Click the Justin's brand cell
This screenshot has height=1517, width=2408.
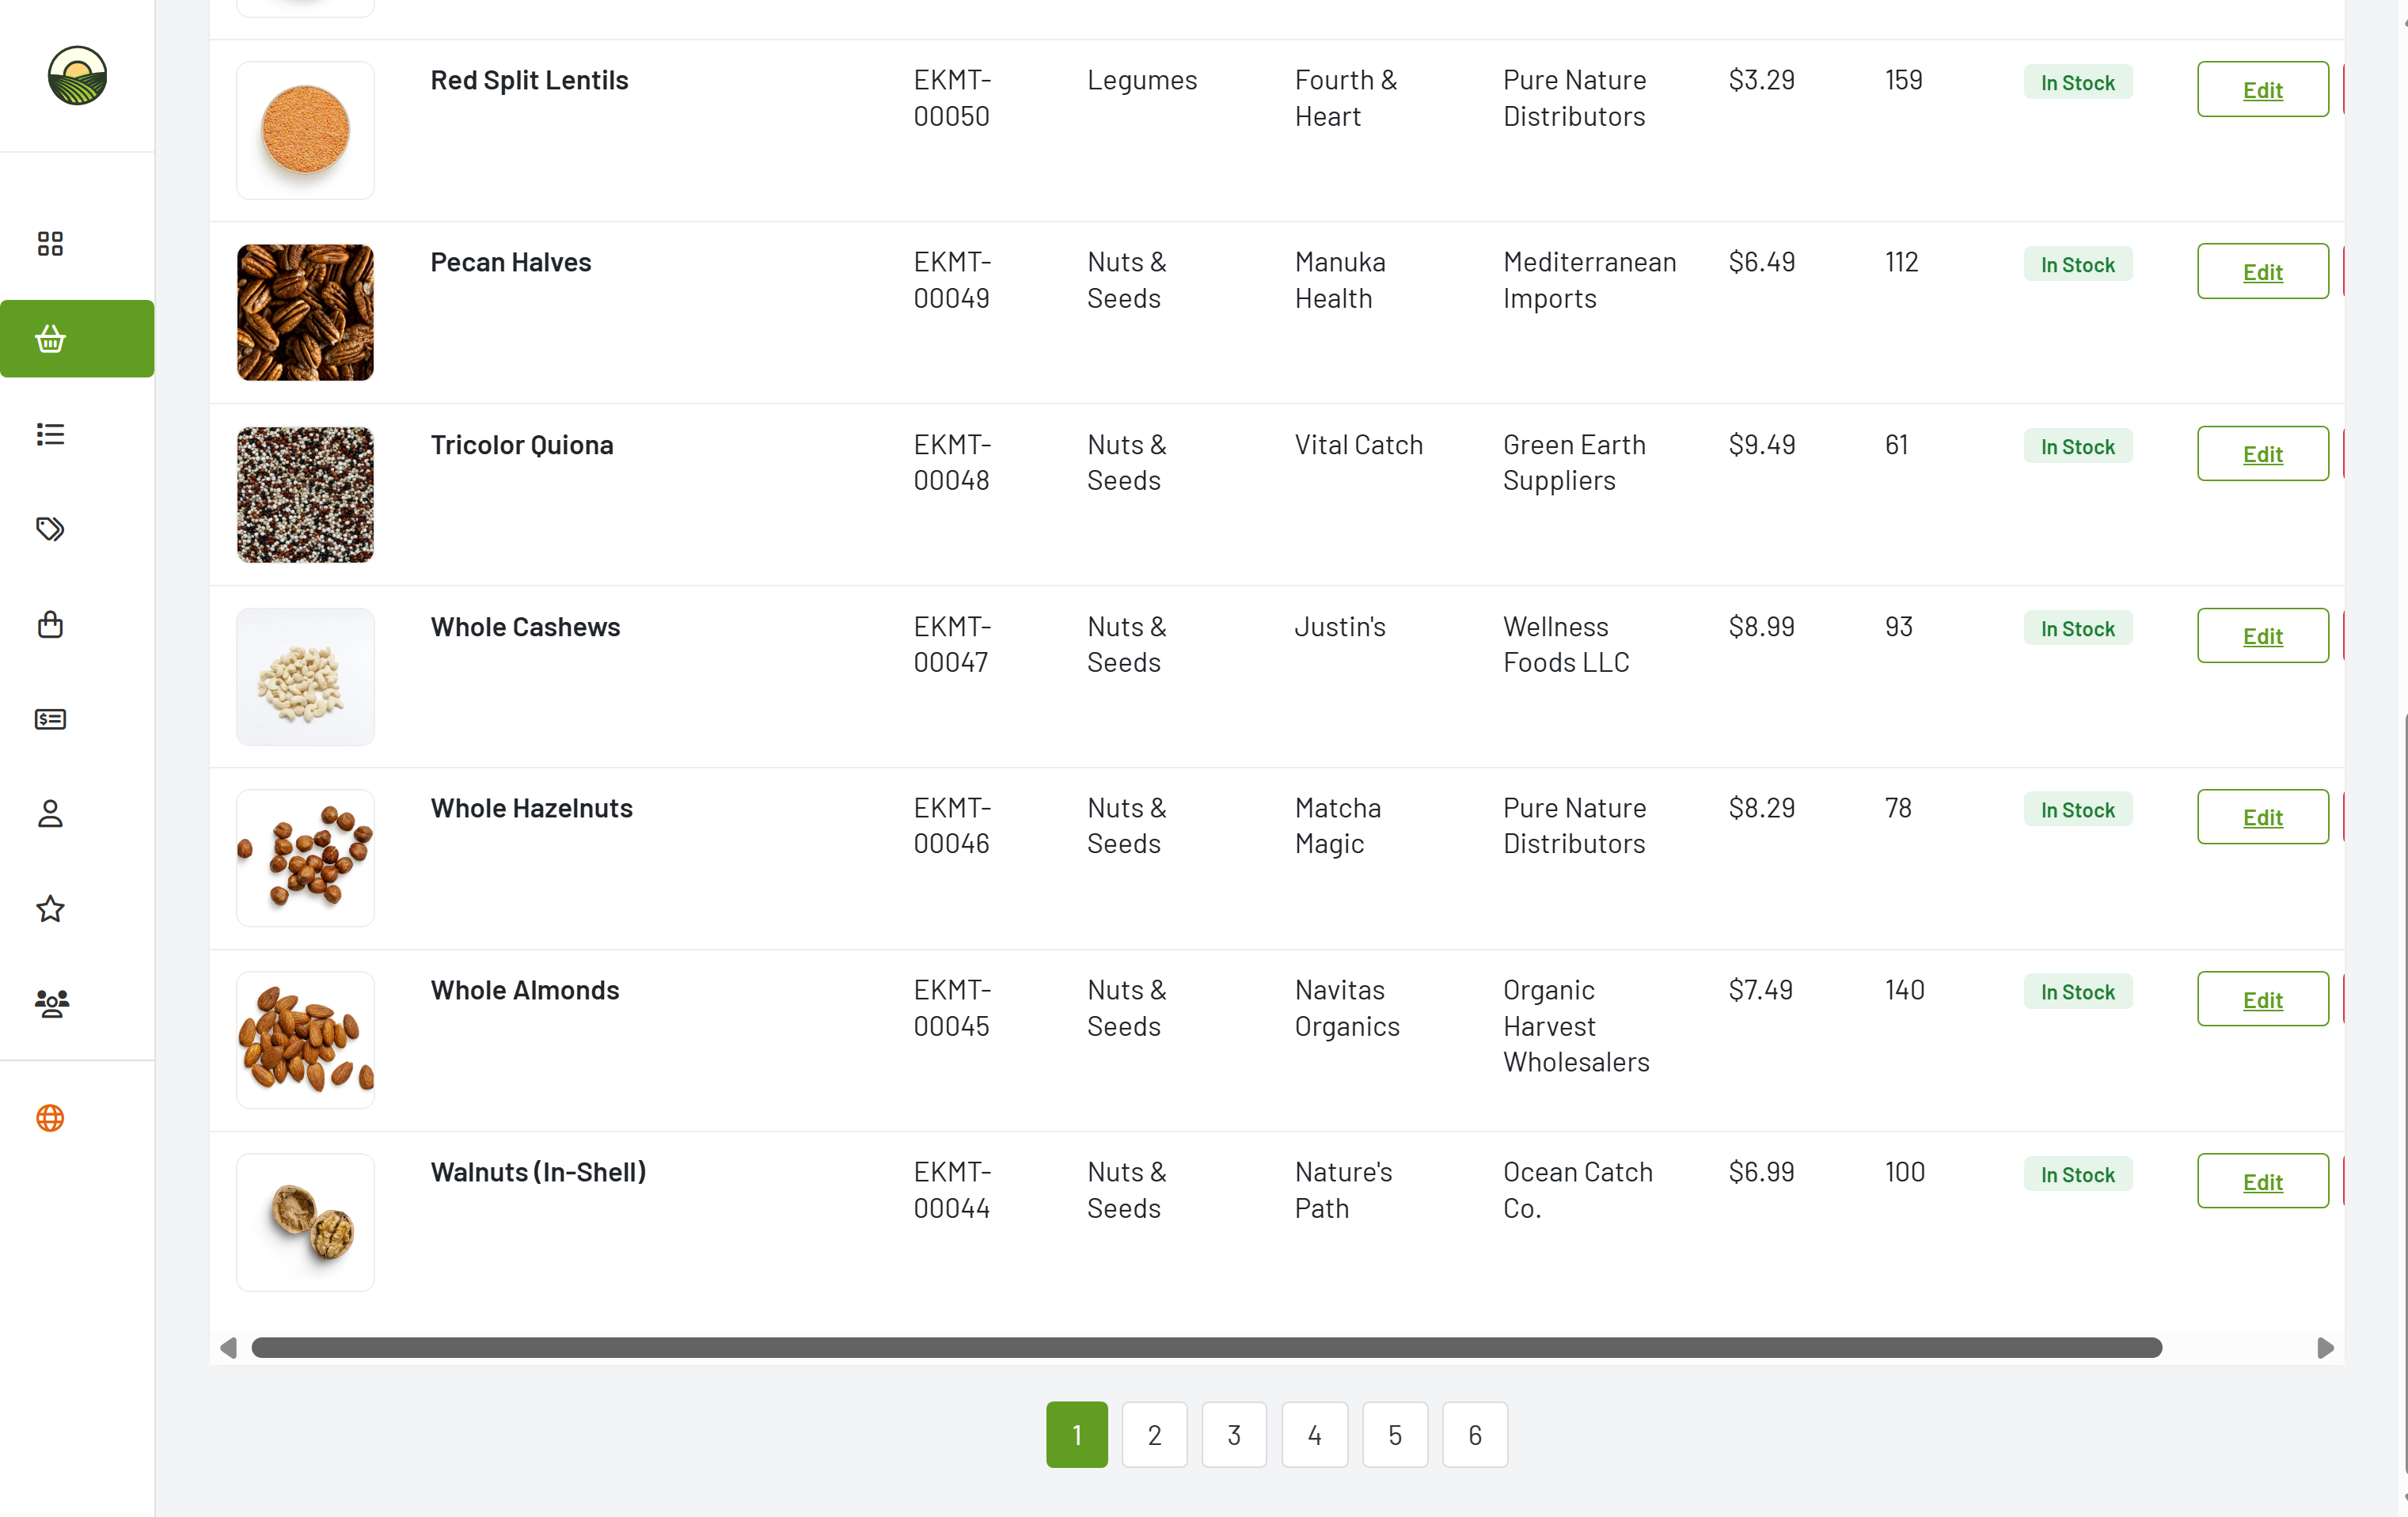pyautogui.click(x=1340, y=627)
